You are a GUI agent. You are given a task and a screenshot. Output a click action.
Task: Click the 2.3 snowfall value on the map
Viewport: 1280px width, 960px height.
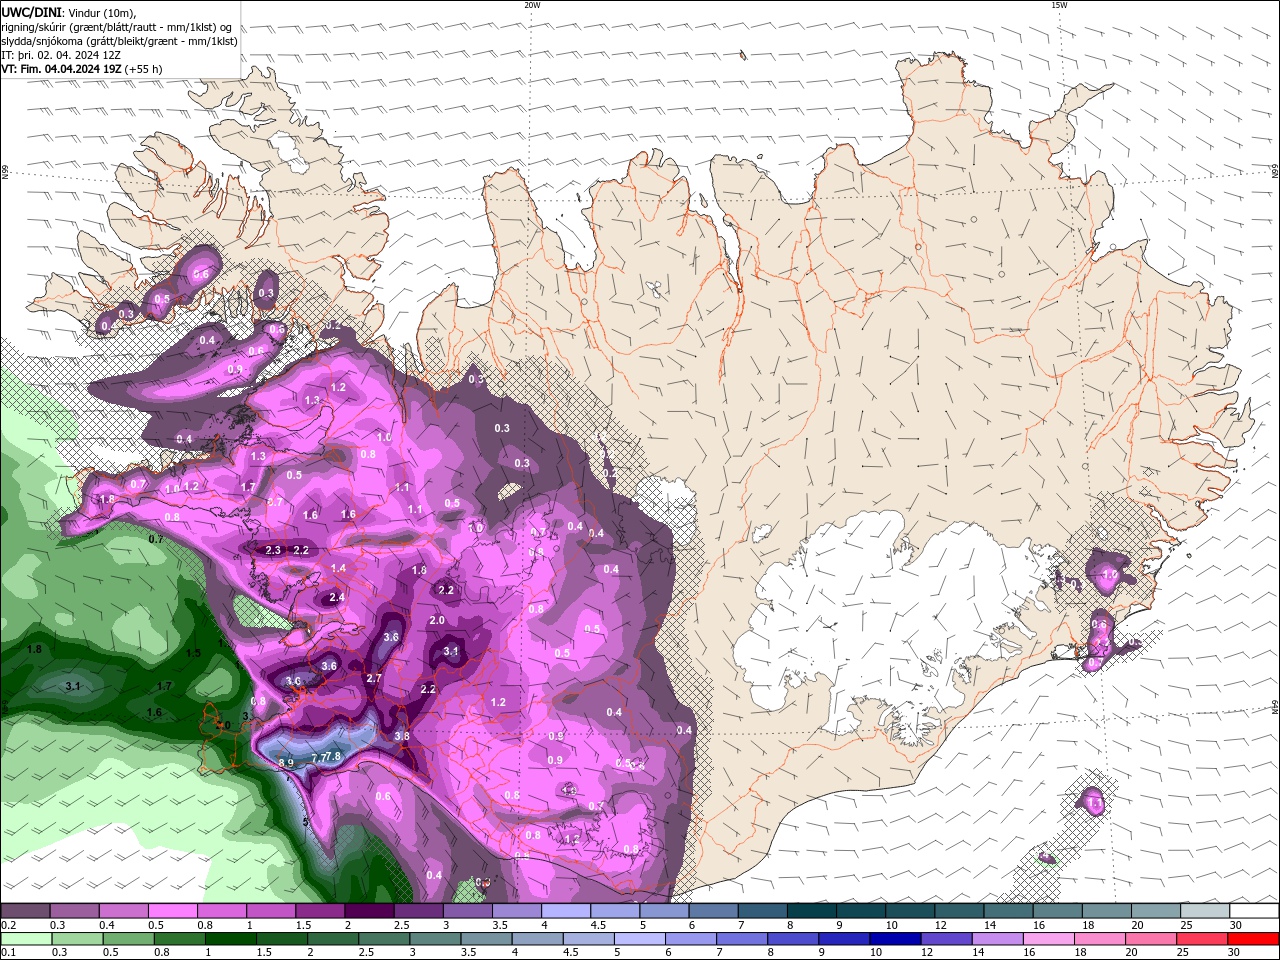coord(273,550)
